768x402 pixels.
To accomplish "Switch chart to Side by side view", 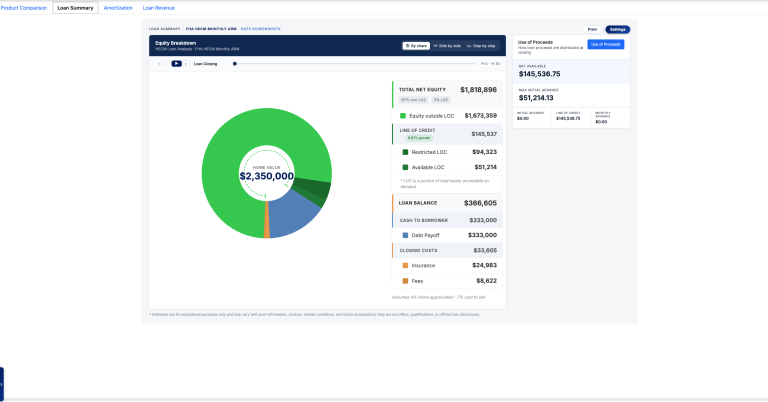I will pos(447,46).
